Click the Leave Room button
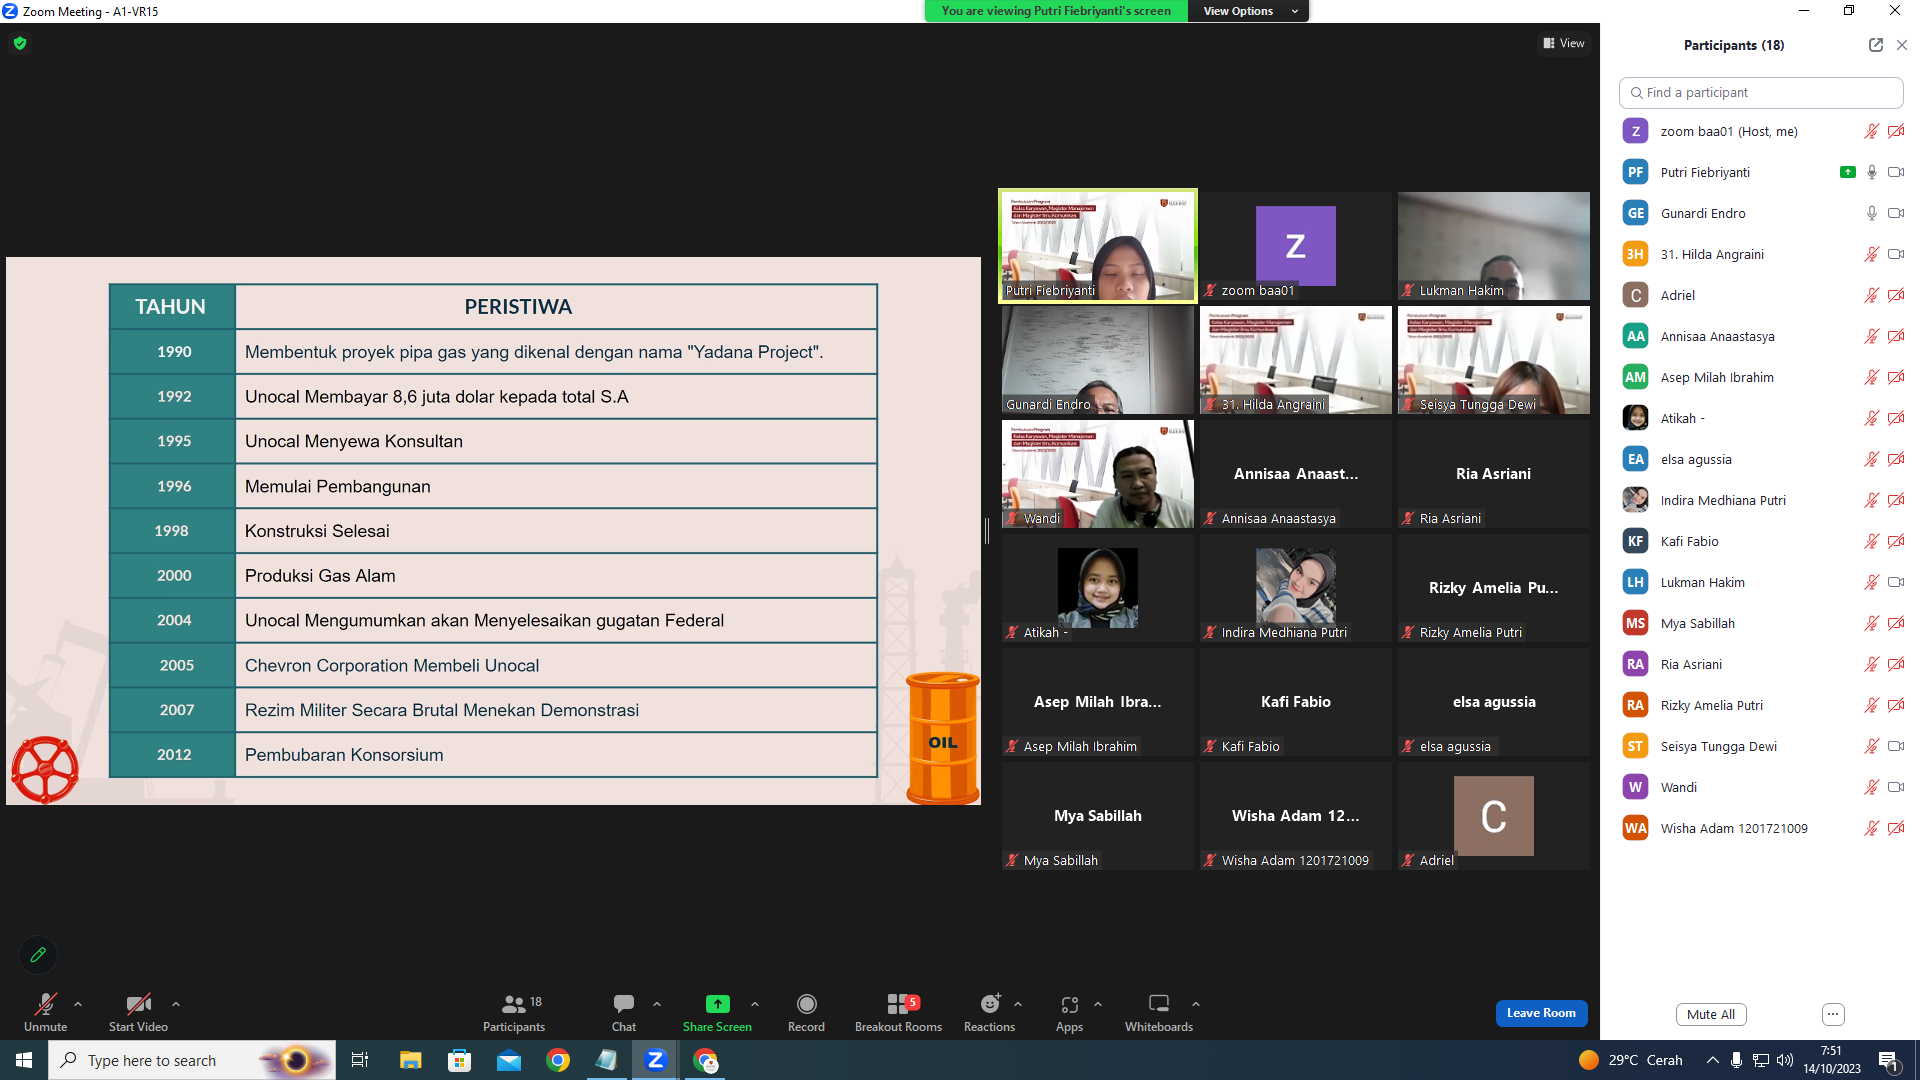 click(1541, 1013)
